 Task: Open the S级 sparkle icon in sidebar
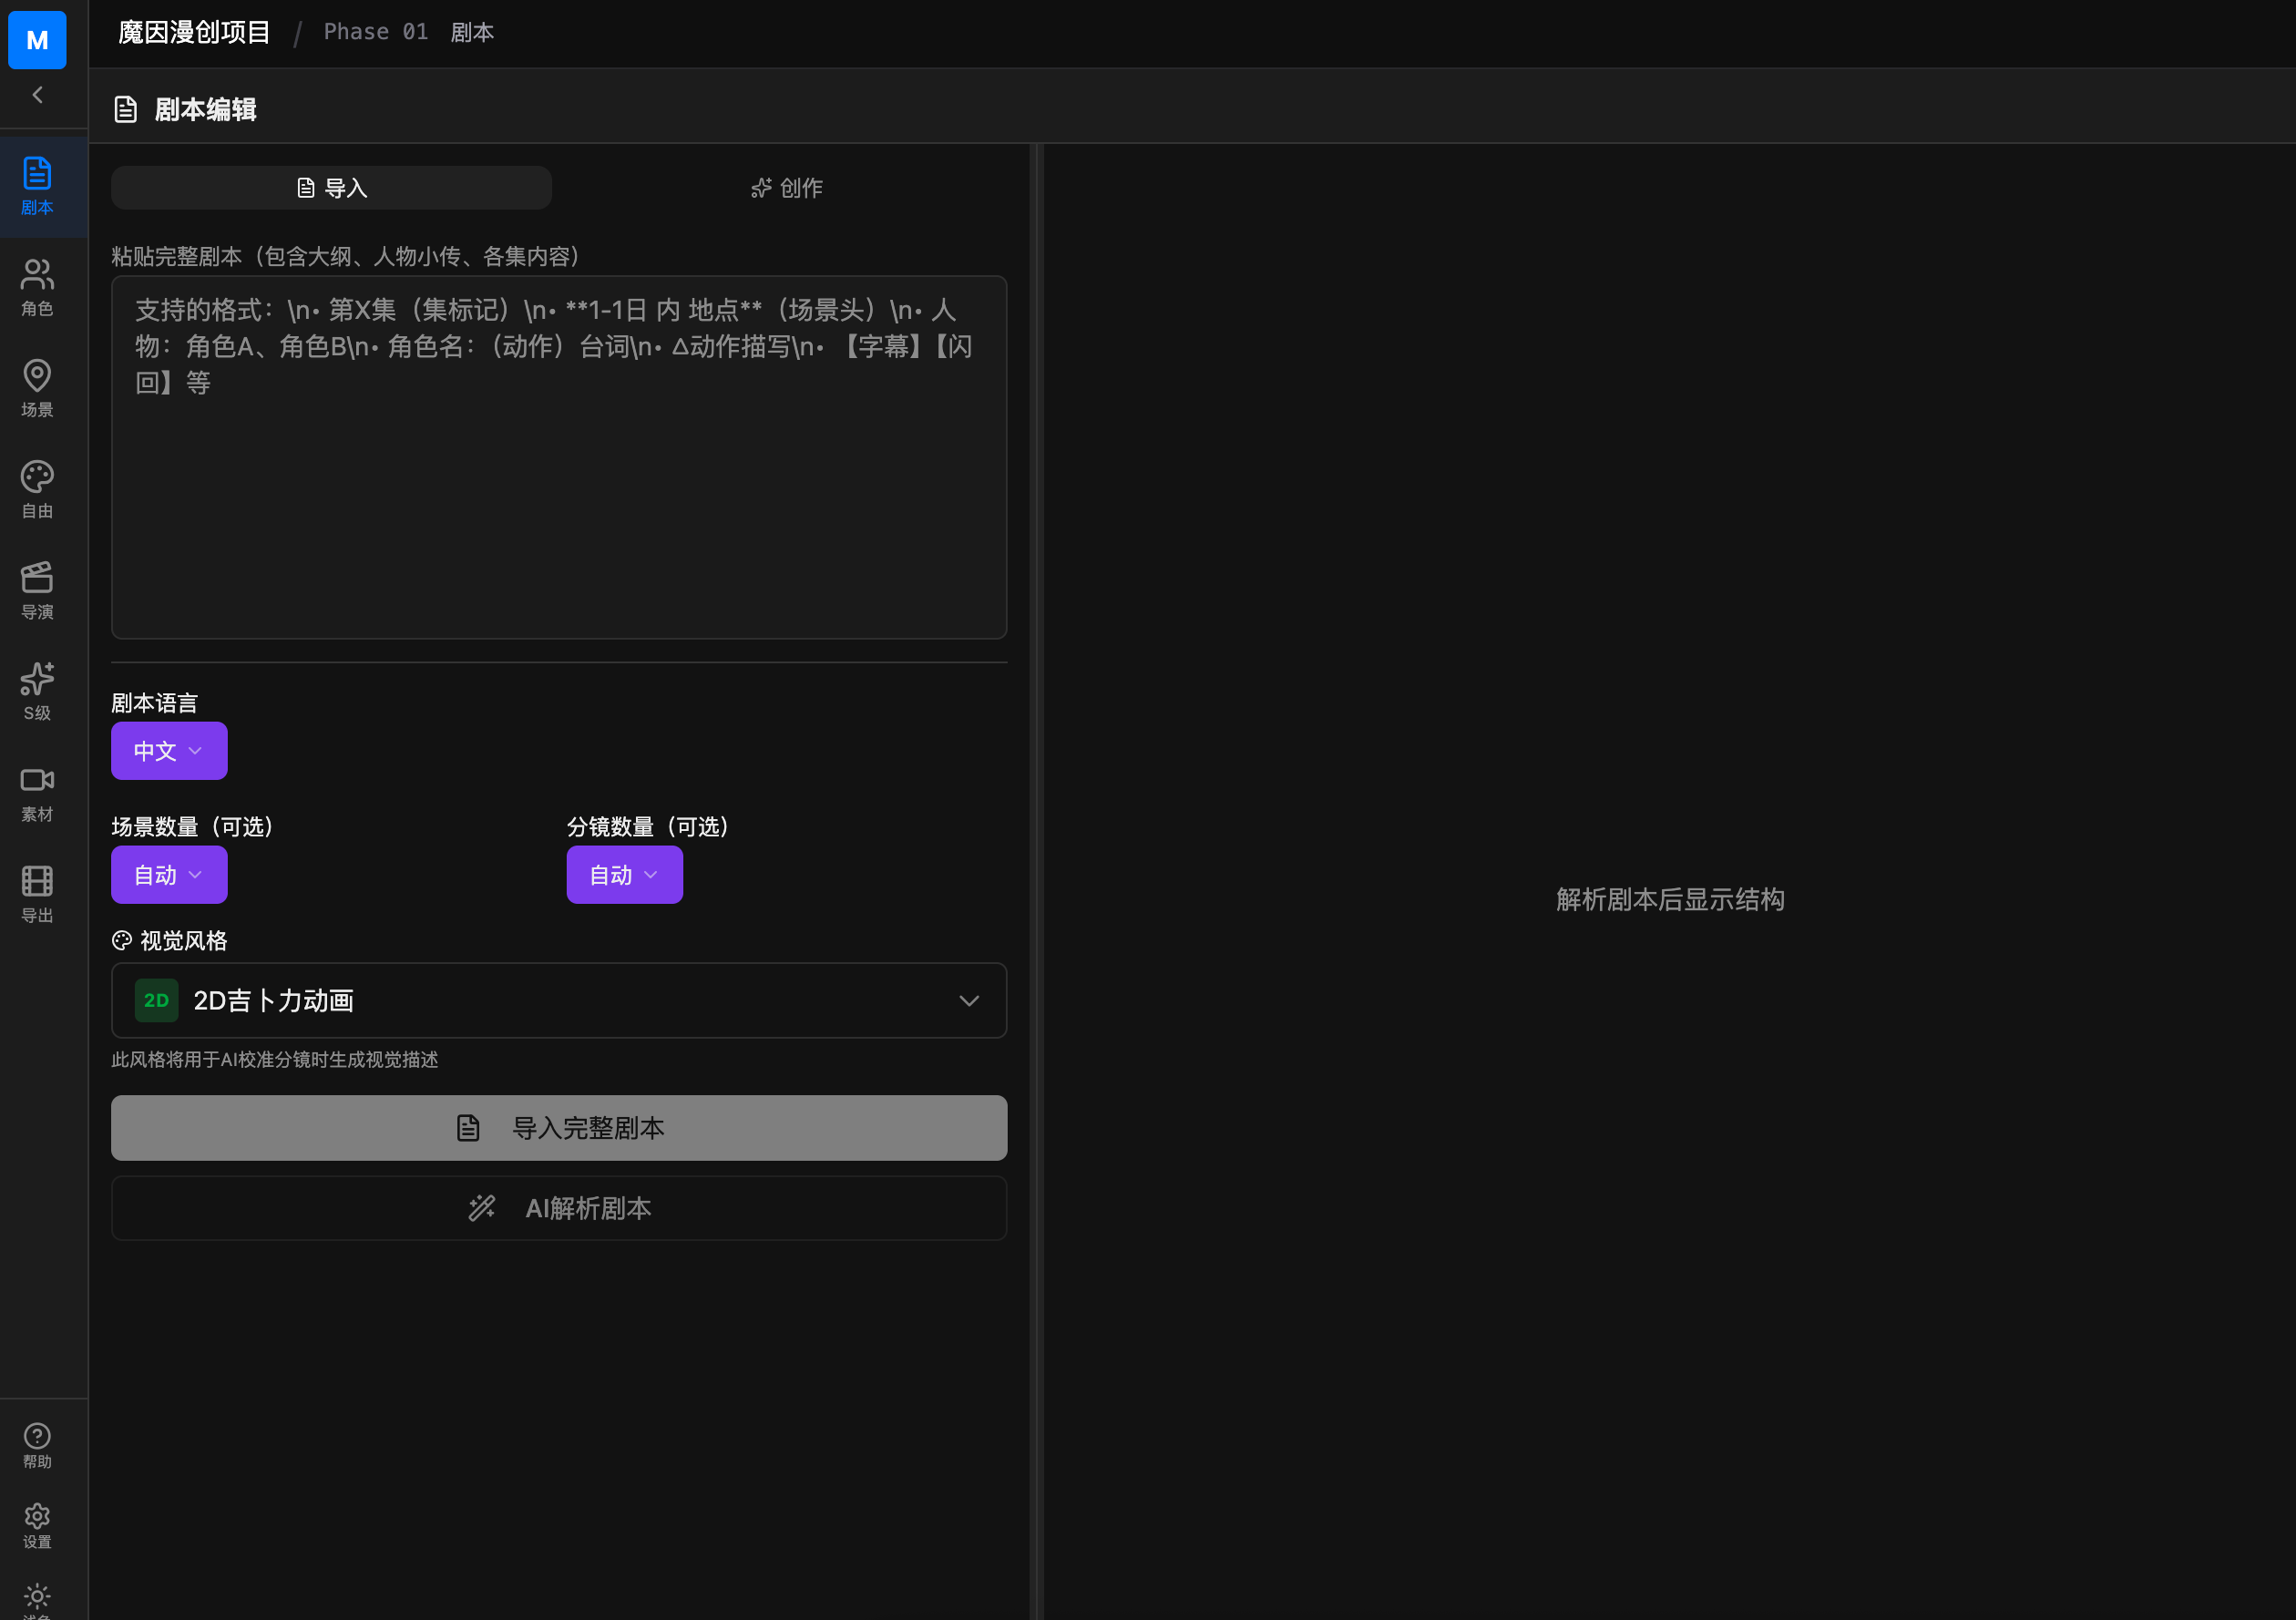pos(37,692)
